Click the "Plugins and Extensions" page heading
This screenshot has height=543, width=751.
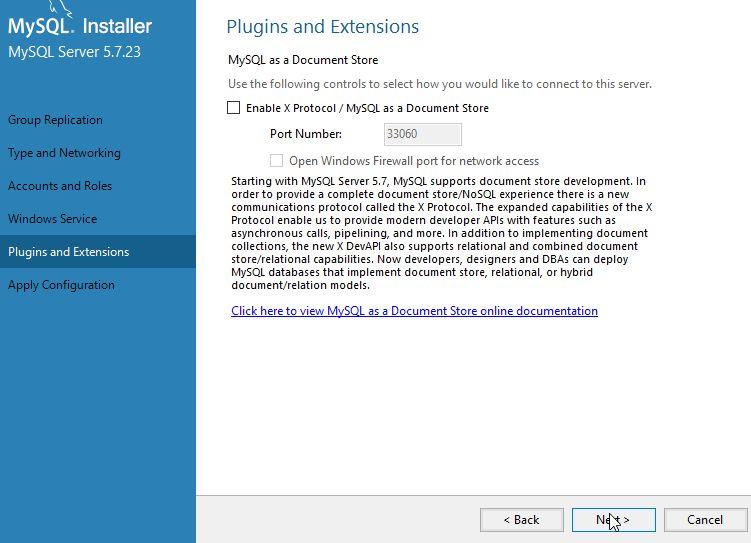point(322,26)
